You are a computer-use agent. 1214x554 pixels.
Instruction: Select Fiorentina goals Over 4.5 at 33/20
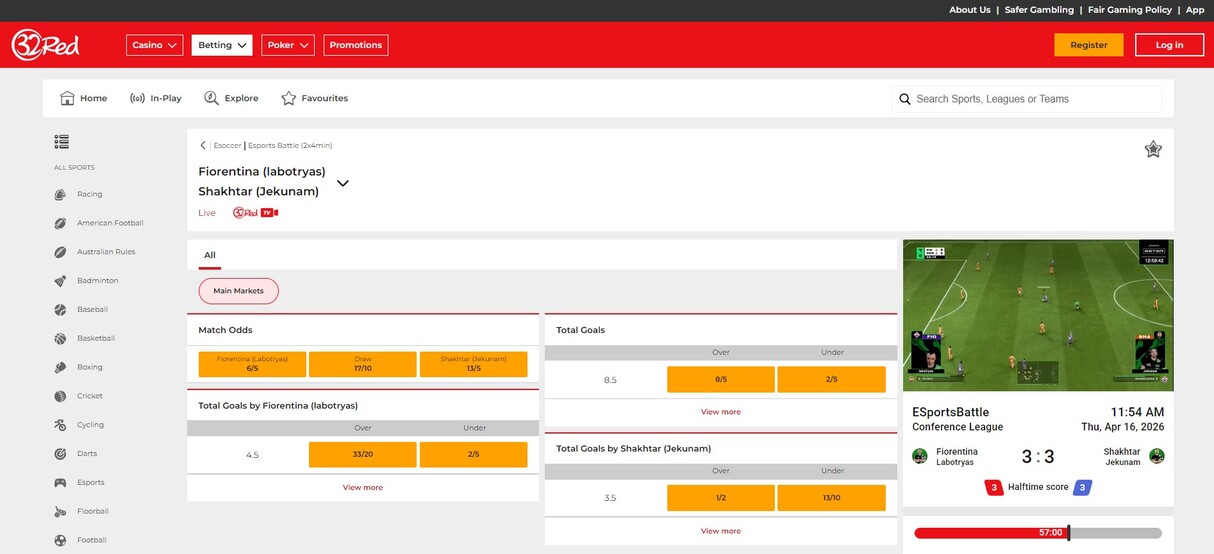click(363, 454)
